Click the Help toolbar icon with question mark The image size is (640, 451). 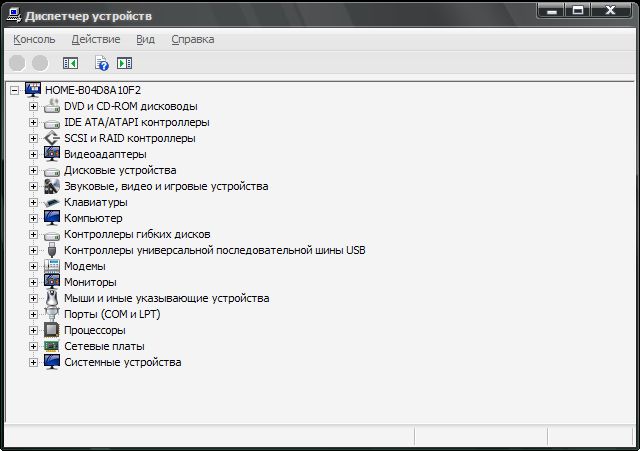[101, 63]
